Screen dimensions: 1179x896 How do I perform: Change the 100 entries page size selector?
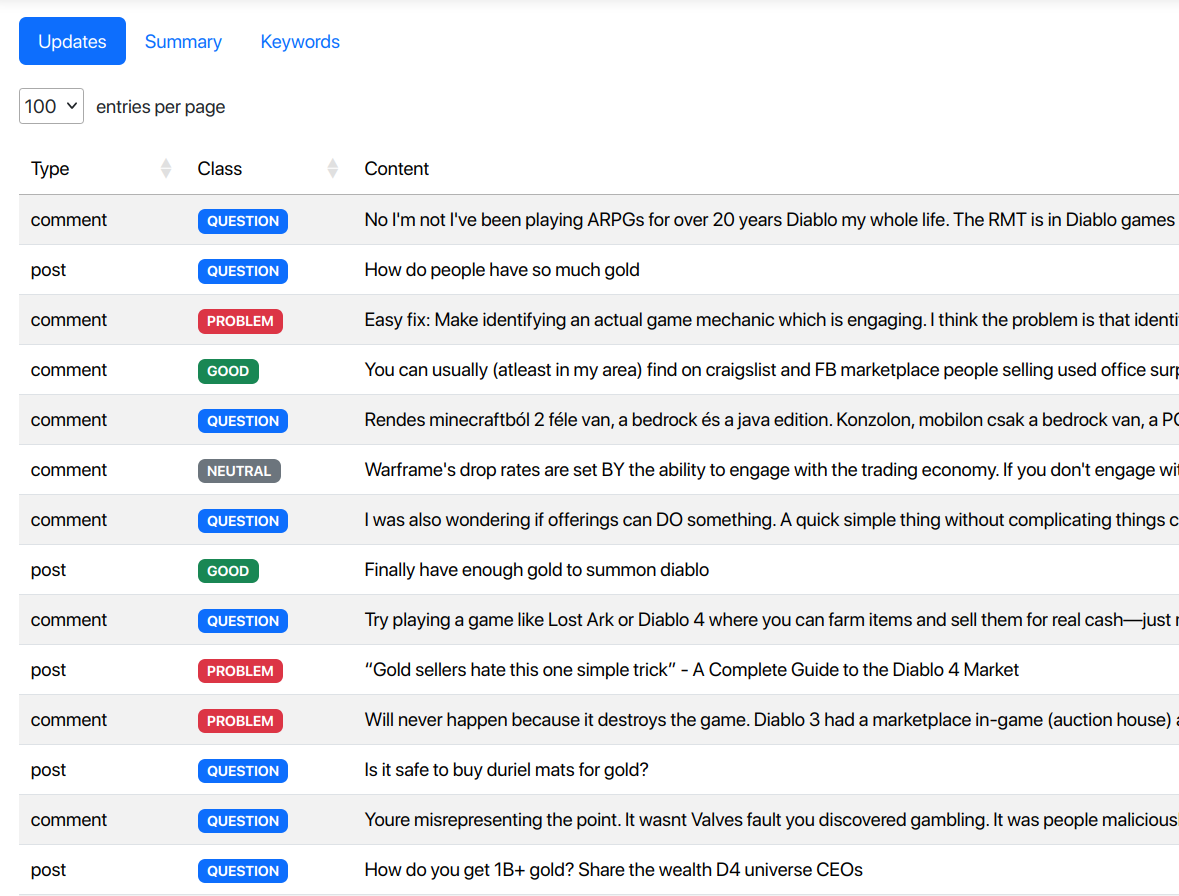tap(51, 105)
